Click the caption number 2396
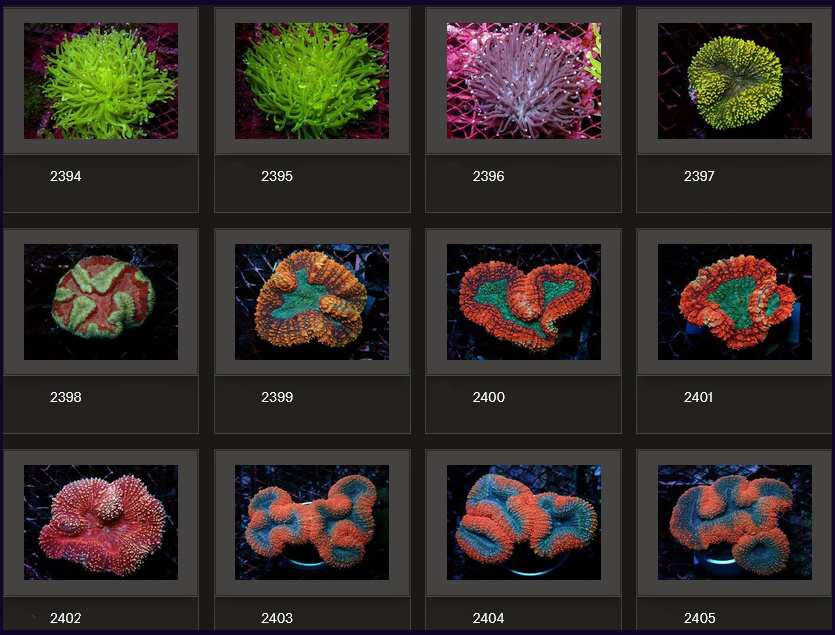This screenshot has height=635, width=835. point(488,176)
